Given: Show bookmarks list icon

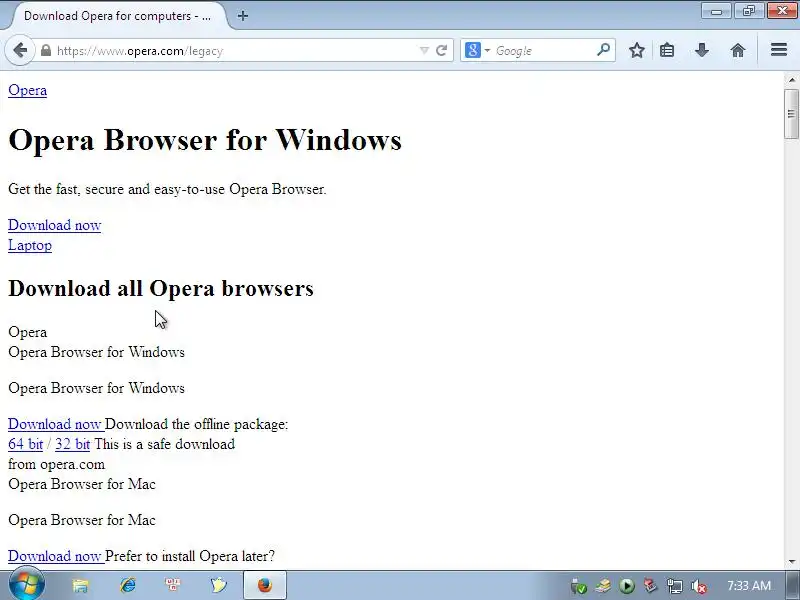Looking at the screenshot, I should 667,51.
